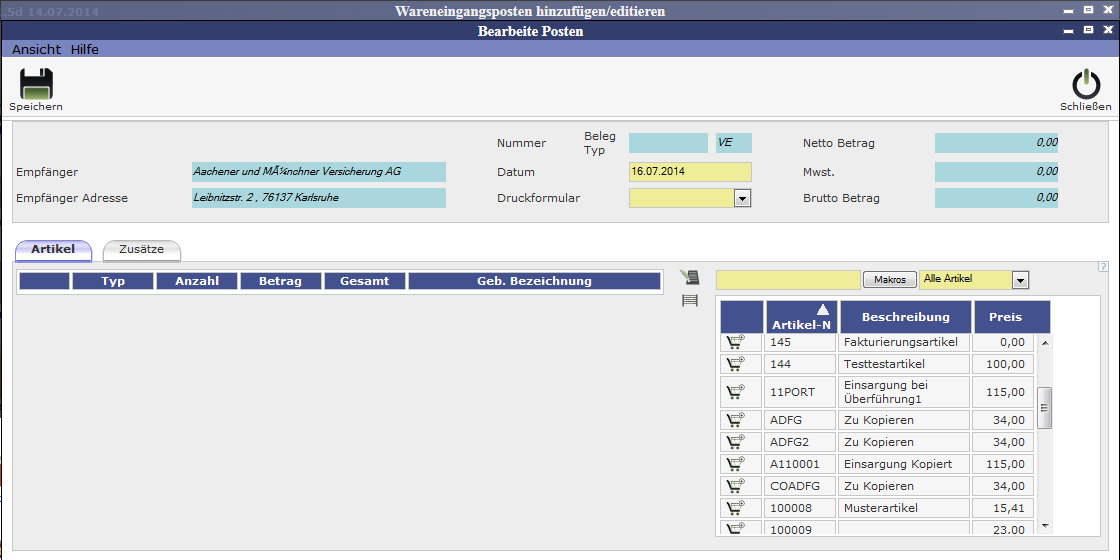Viewport: 1120px width, 560px height.
Task: Click the list lines icon beside article search
Action: point(690,301)
